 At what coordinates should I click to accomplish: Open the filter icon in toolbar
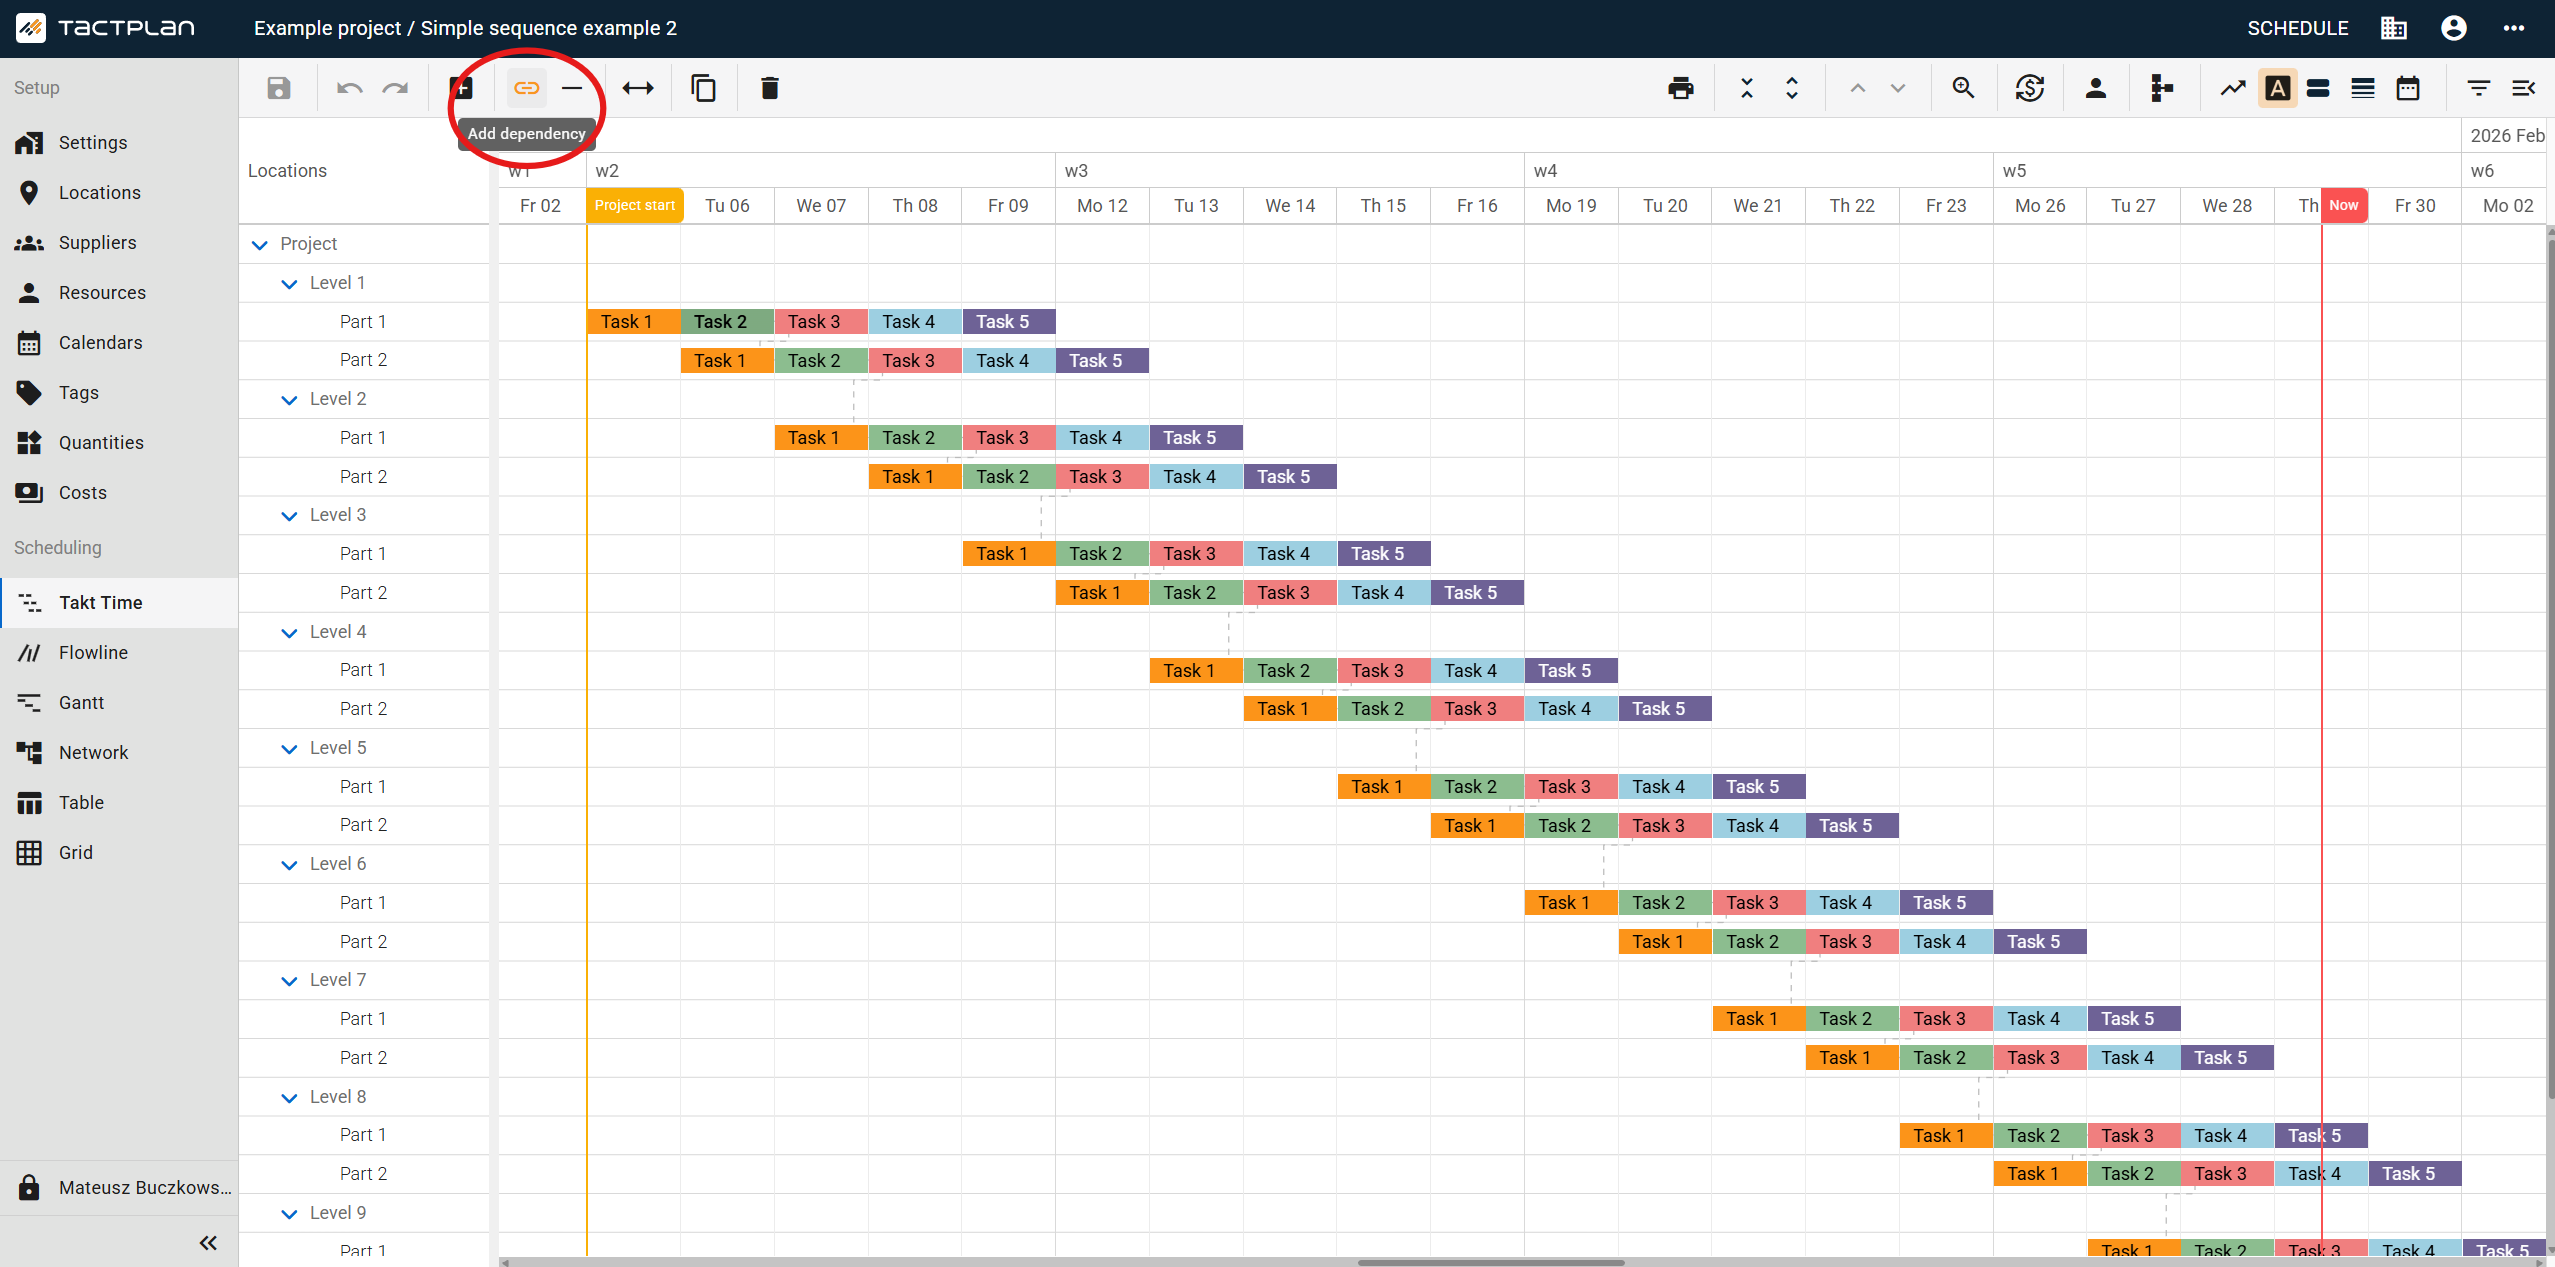coord(2479,88)
